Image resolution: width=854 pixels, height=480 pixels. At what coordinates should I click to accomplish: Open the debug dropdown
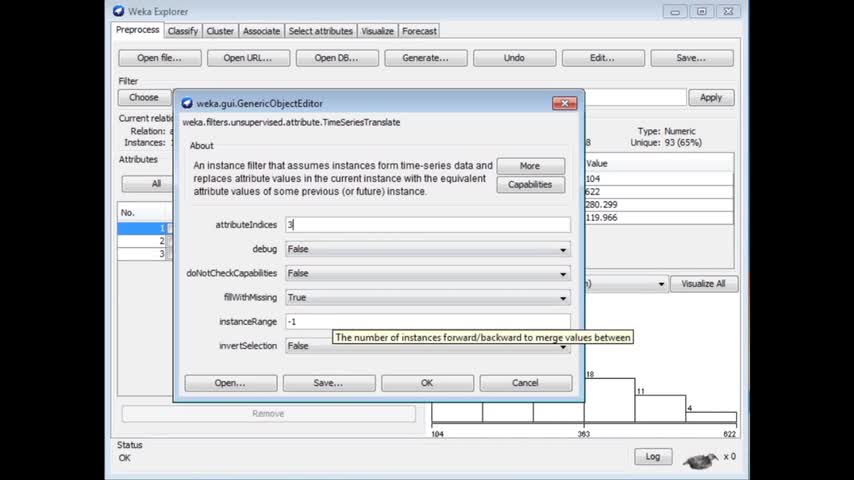click(x=428, y=249)
